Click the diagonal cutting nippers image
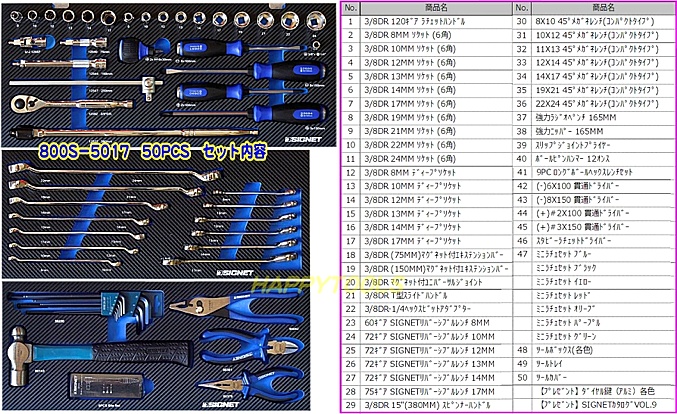Screen dimensions: 677x414 coord(253,346)
